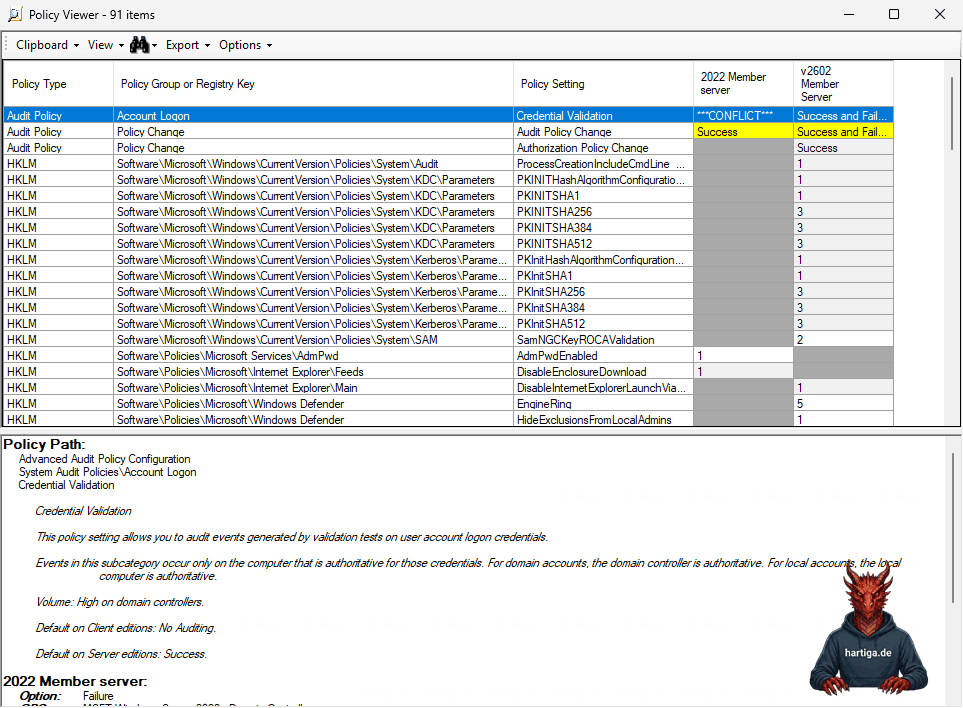The height and width of the screenshot is (708, 963).
Task: Click the Internet Explorer\Main key cell
Action: (x=313, y=387)
